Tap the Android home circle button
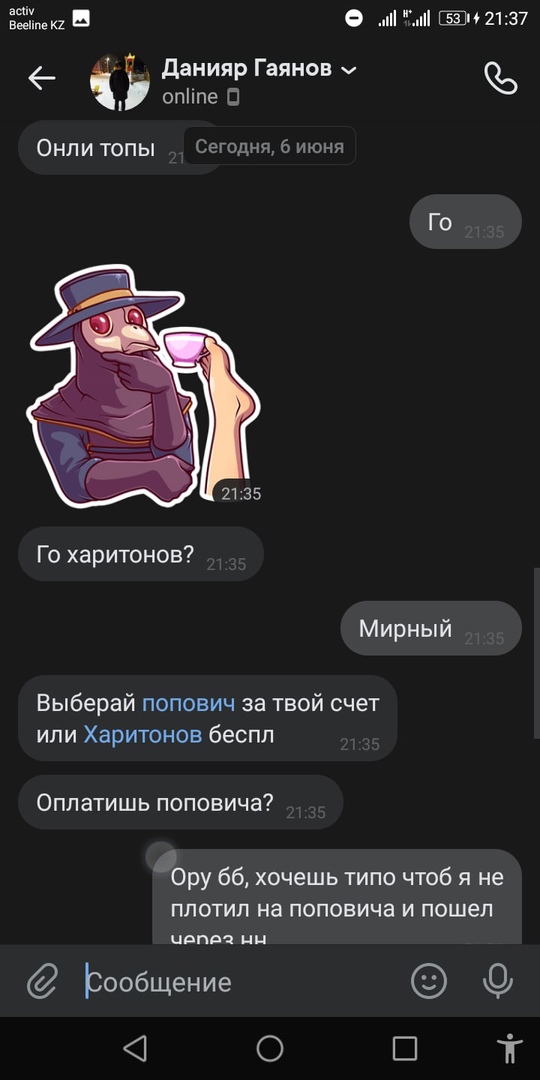Image resolution: width=540 pixels, height=1080 pixels. point(270,1048)
